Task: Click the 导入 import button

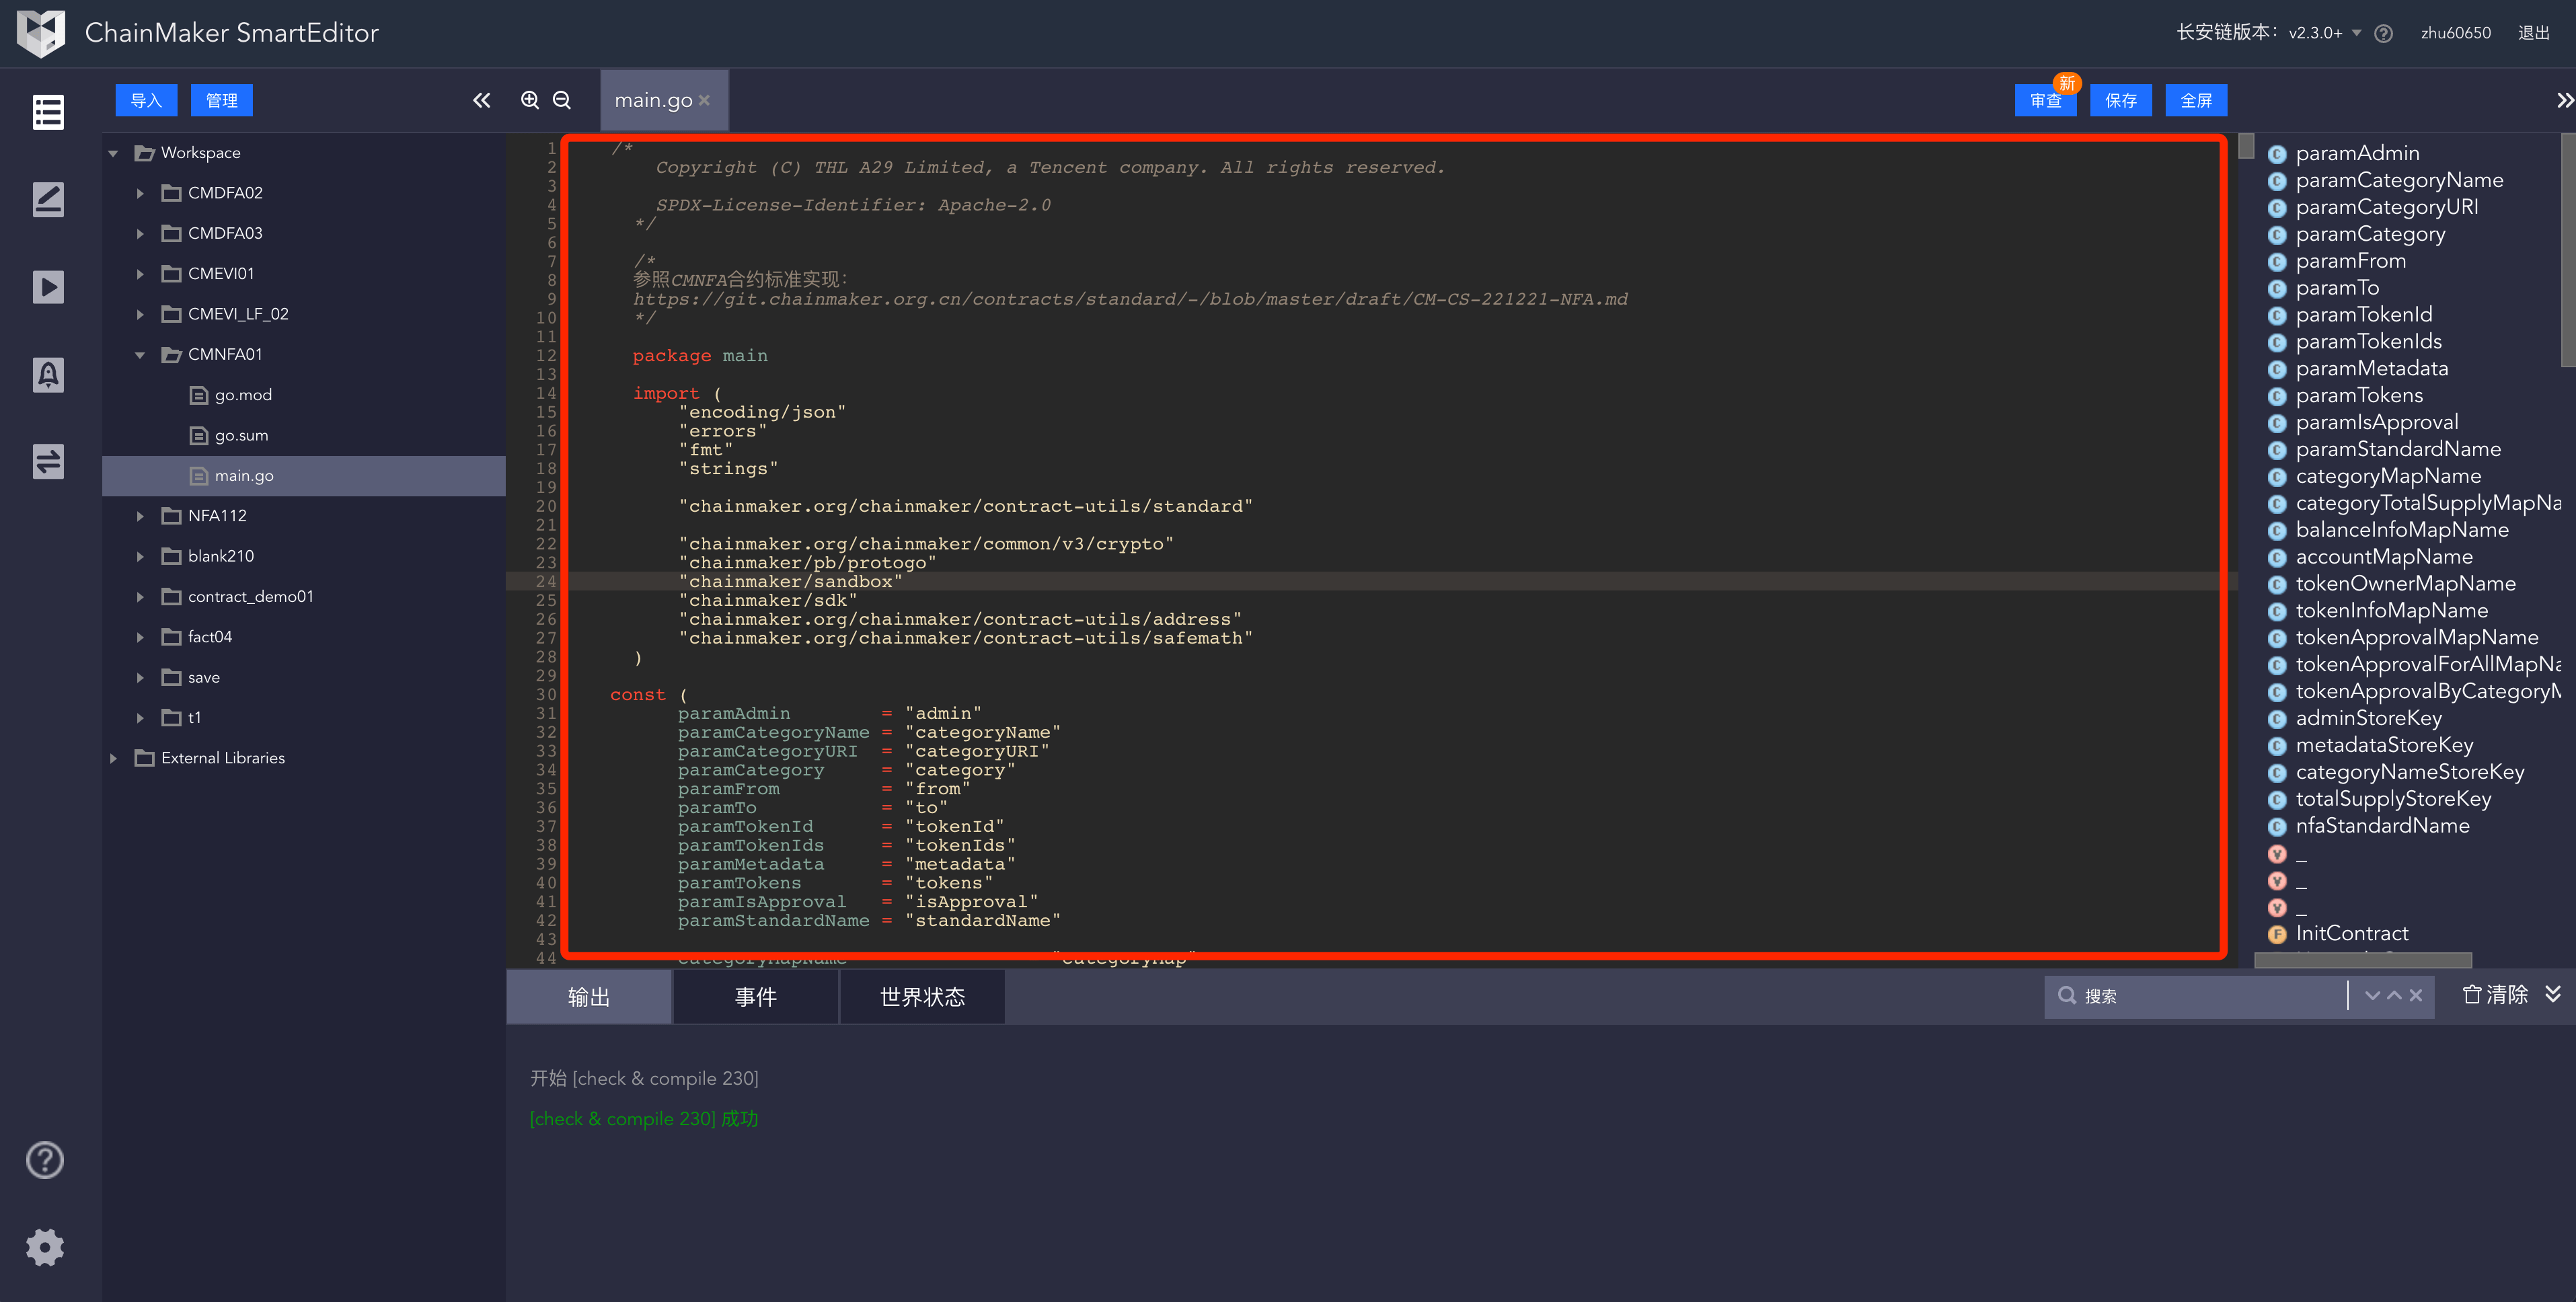Action: coord(146,100)
